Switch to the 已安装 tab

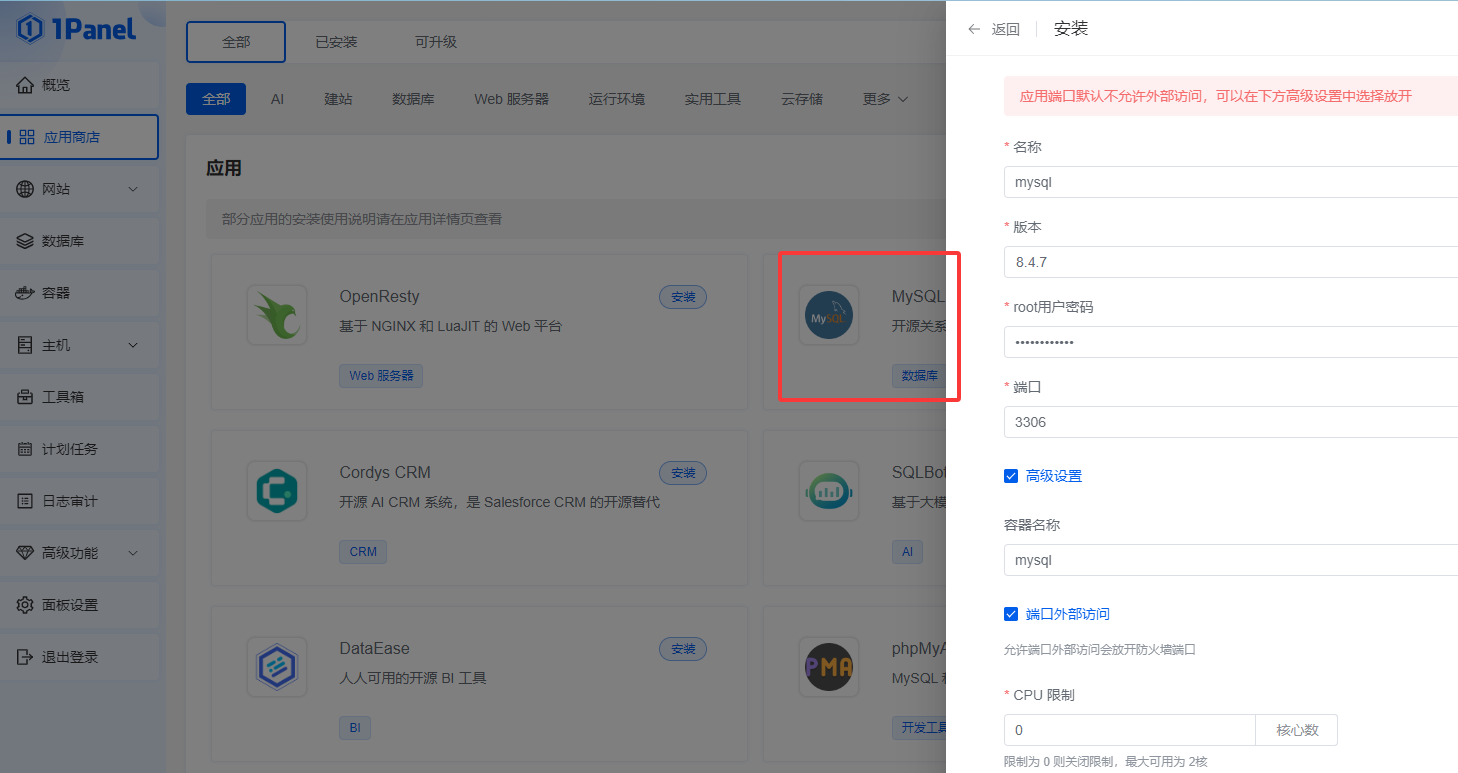click(336, 42)
